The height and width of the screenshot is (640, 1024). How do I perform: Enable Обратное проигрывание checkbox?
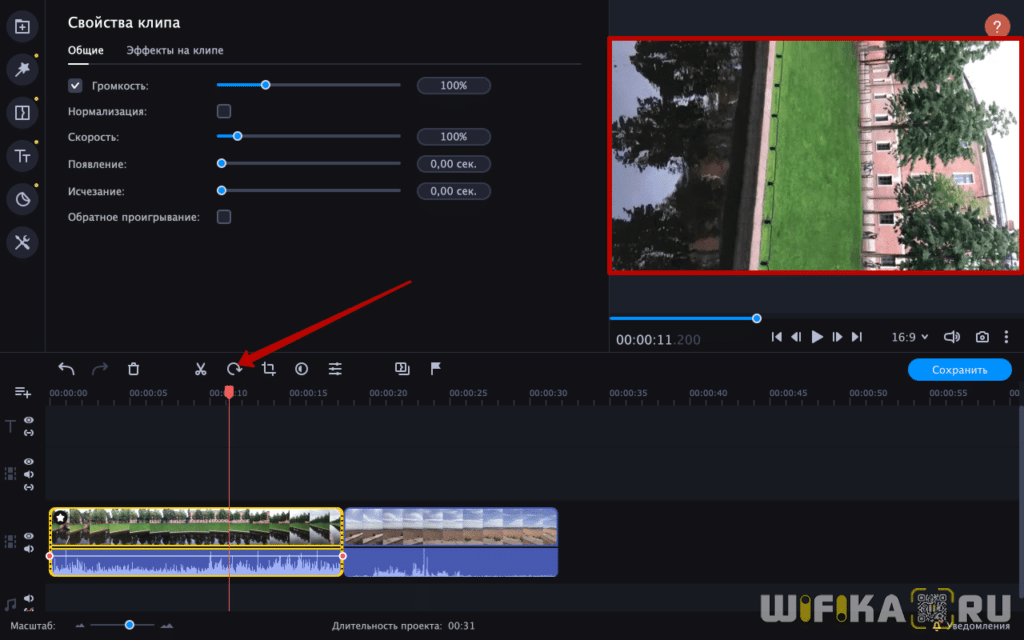(224, 217)
